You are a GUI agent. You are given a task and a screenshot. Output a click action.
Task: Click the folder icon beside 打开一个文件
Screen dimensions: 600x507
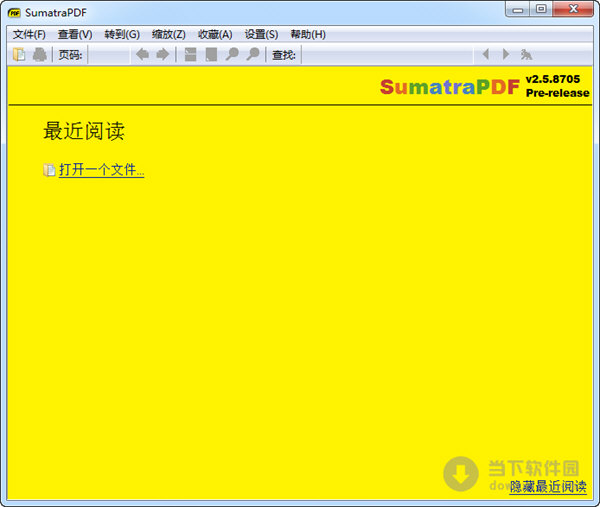49,170
